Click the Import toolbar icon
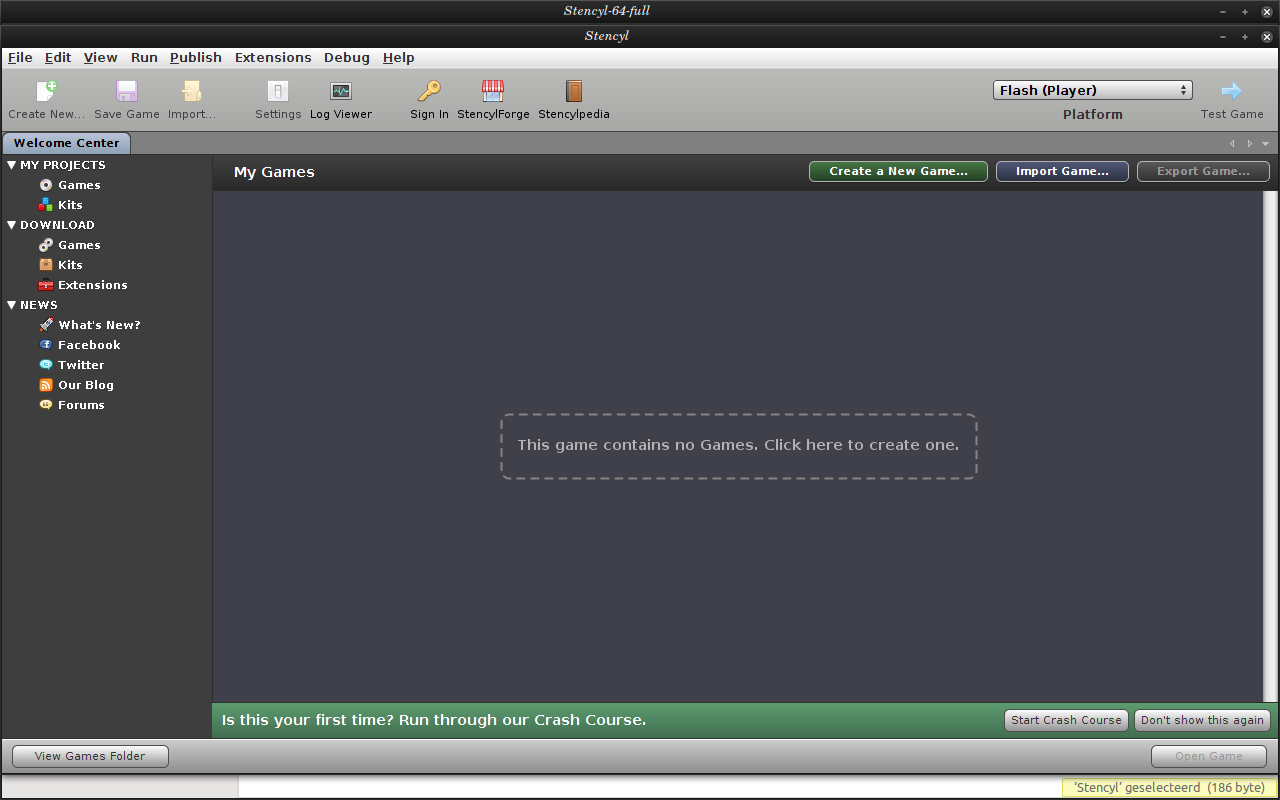 191,91
